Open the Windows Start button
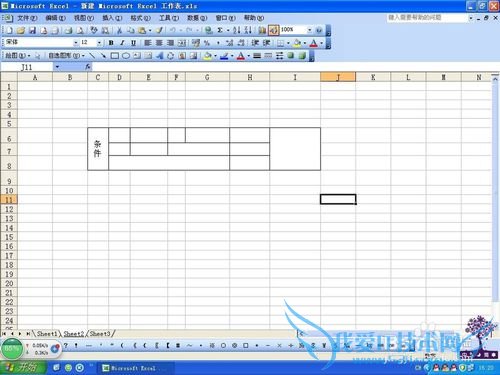This screenshot has height=375, width=500. point(23,368)
